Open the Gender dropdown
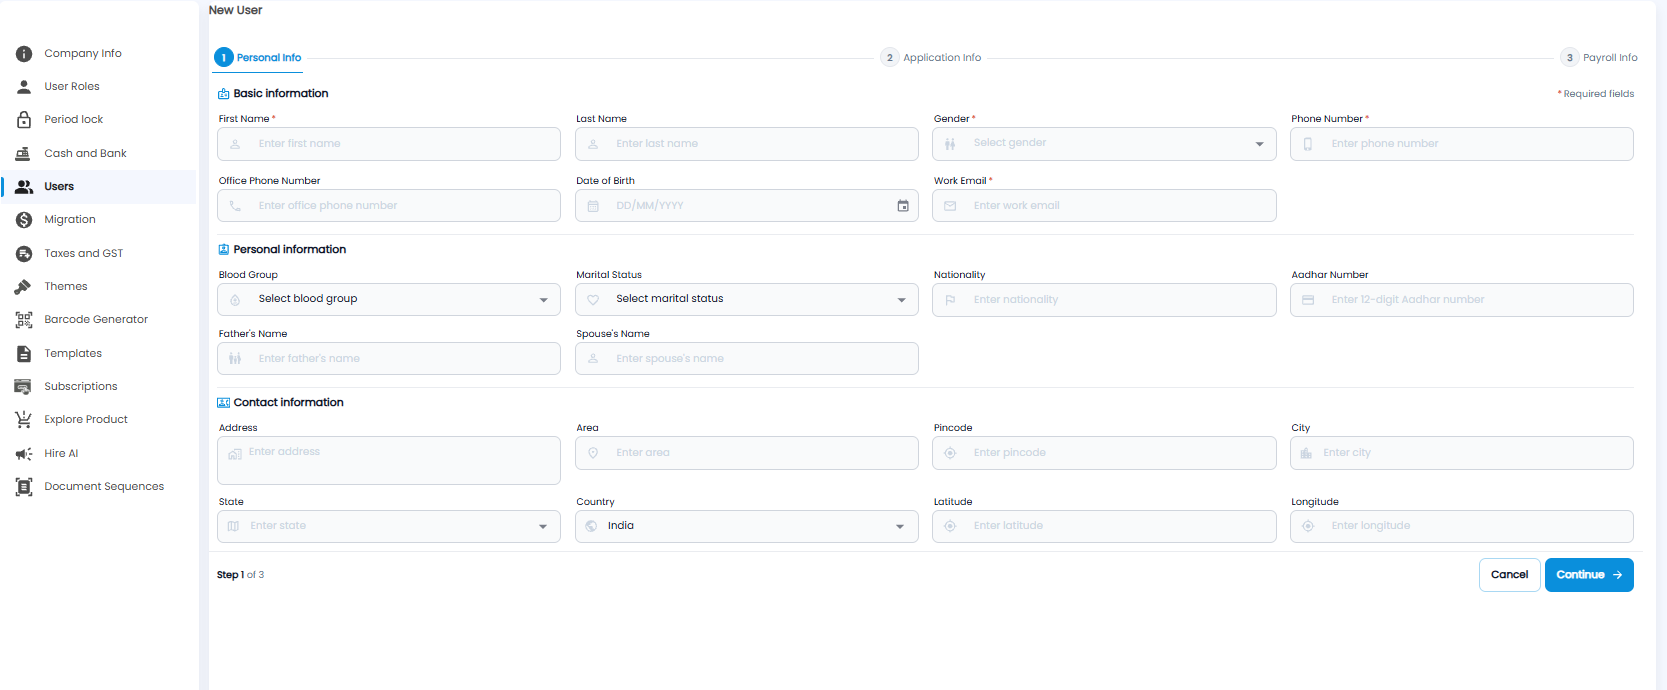Screen dimensions: 1667x690 [x=1104, y=144]
